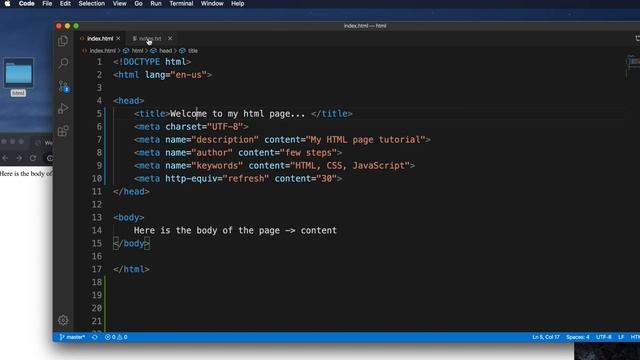Click "My HTML page tutorial" string
The image size is (640, 360).
365,140
